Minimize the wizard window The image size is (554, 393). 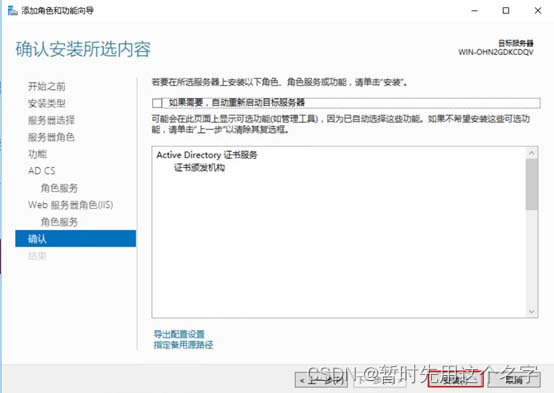pyautogui.click(x=475, y=11)
